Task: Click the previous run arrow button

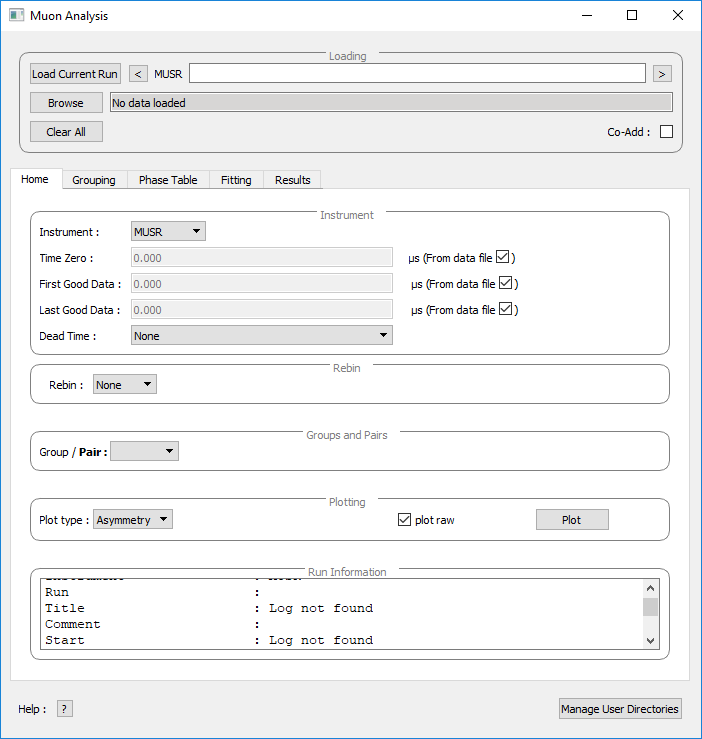Action: point(139,74)
